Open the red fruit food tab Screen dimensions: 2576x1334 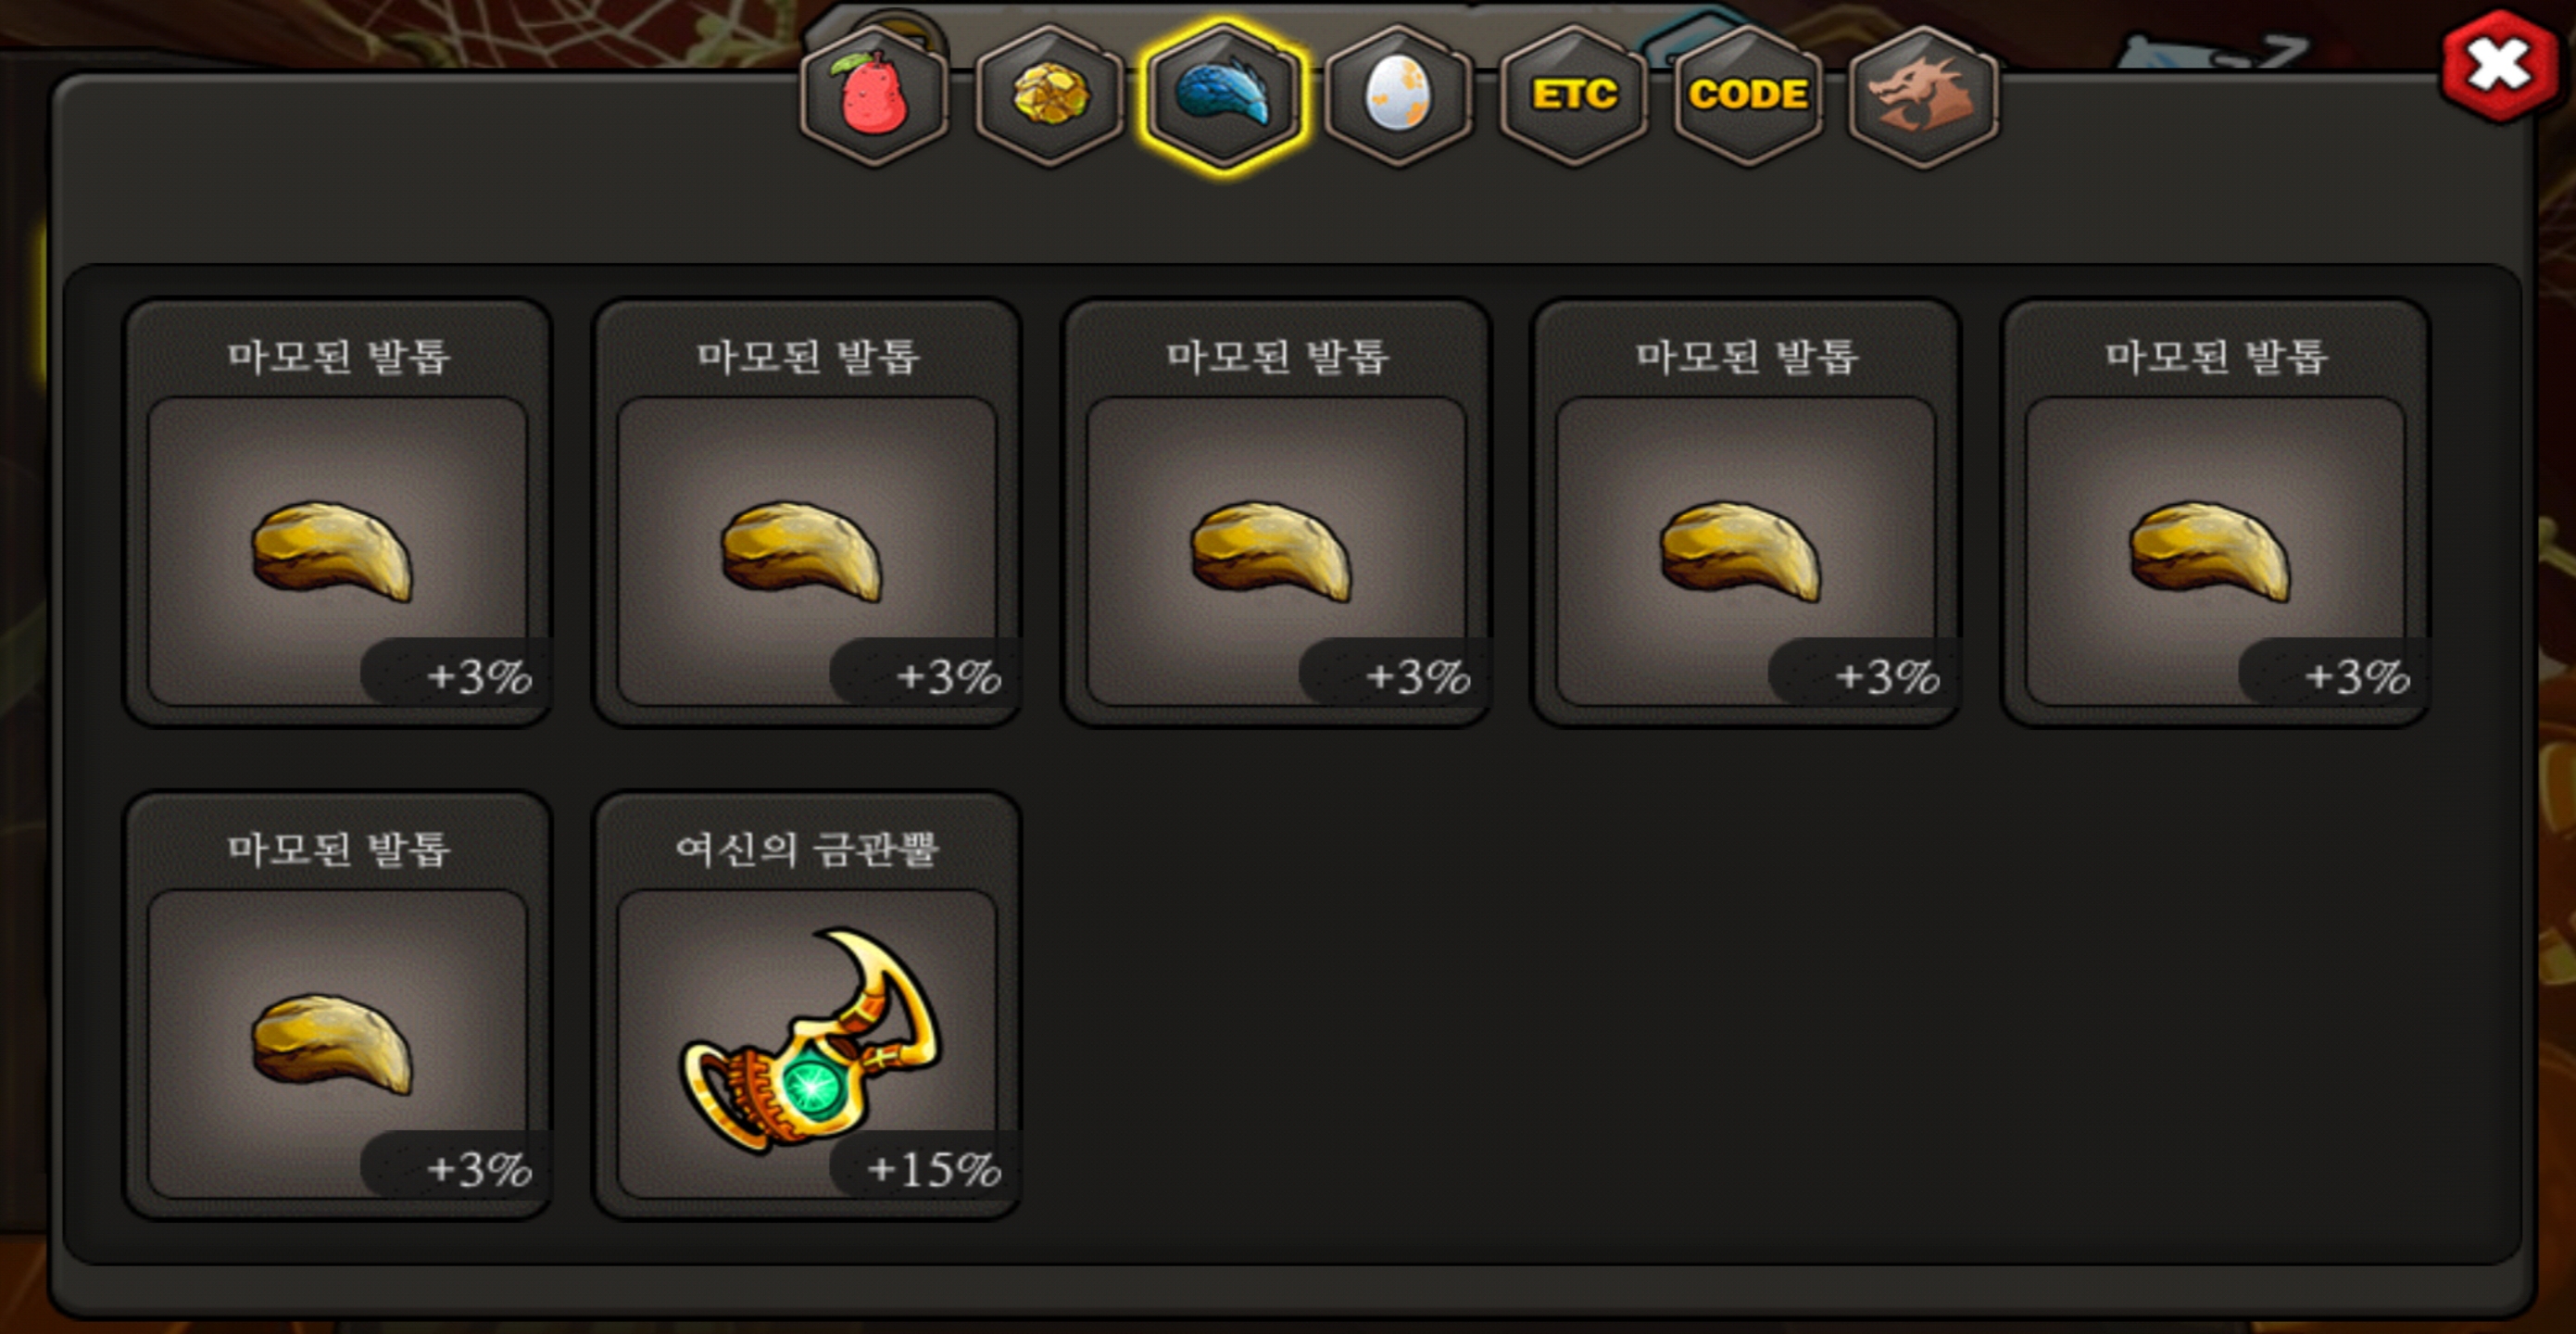click(874, 95)
